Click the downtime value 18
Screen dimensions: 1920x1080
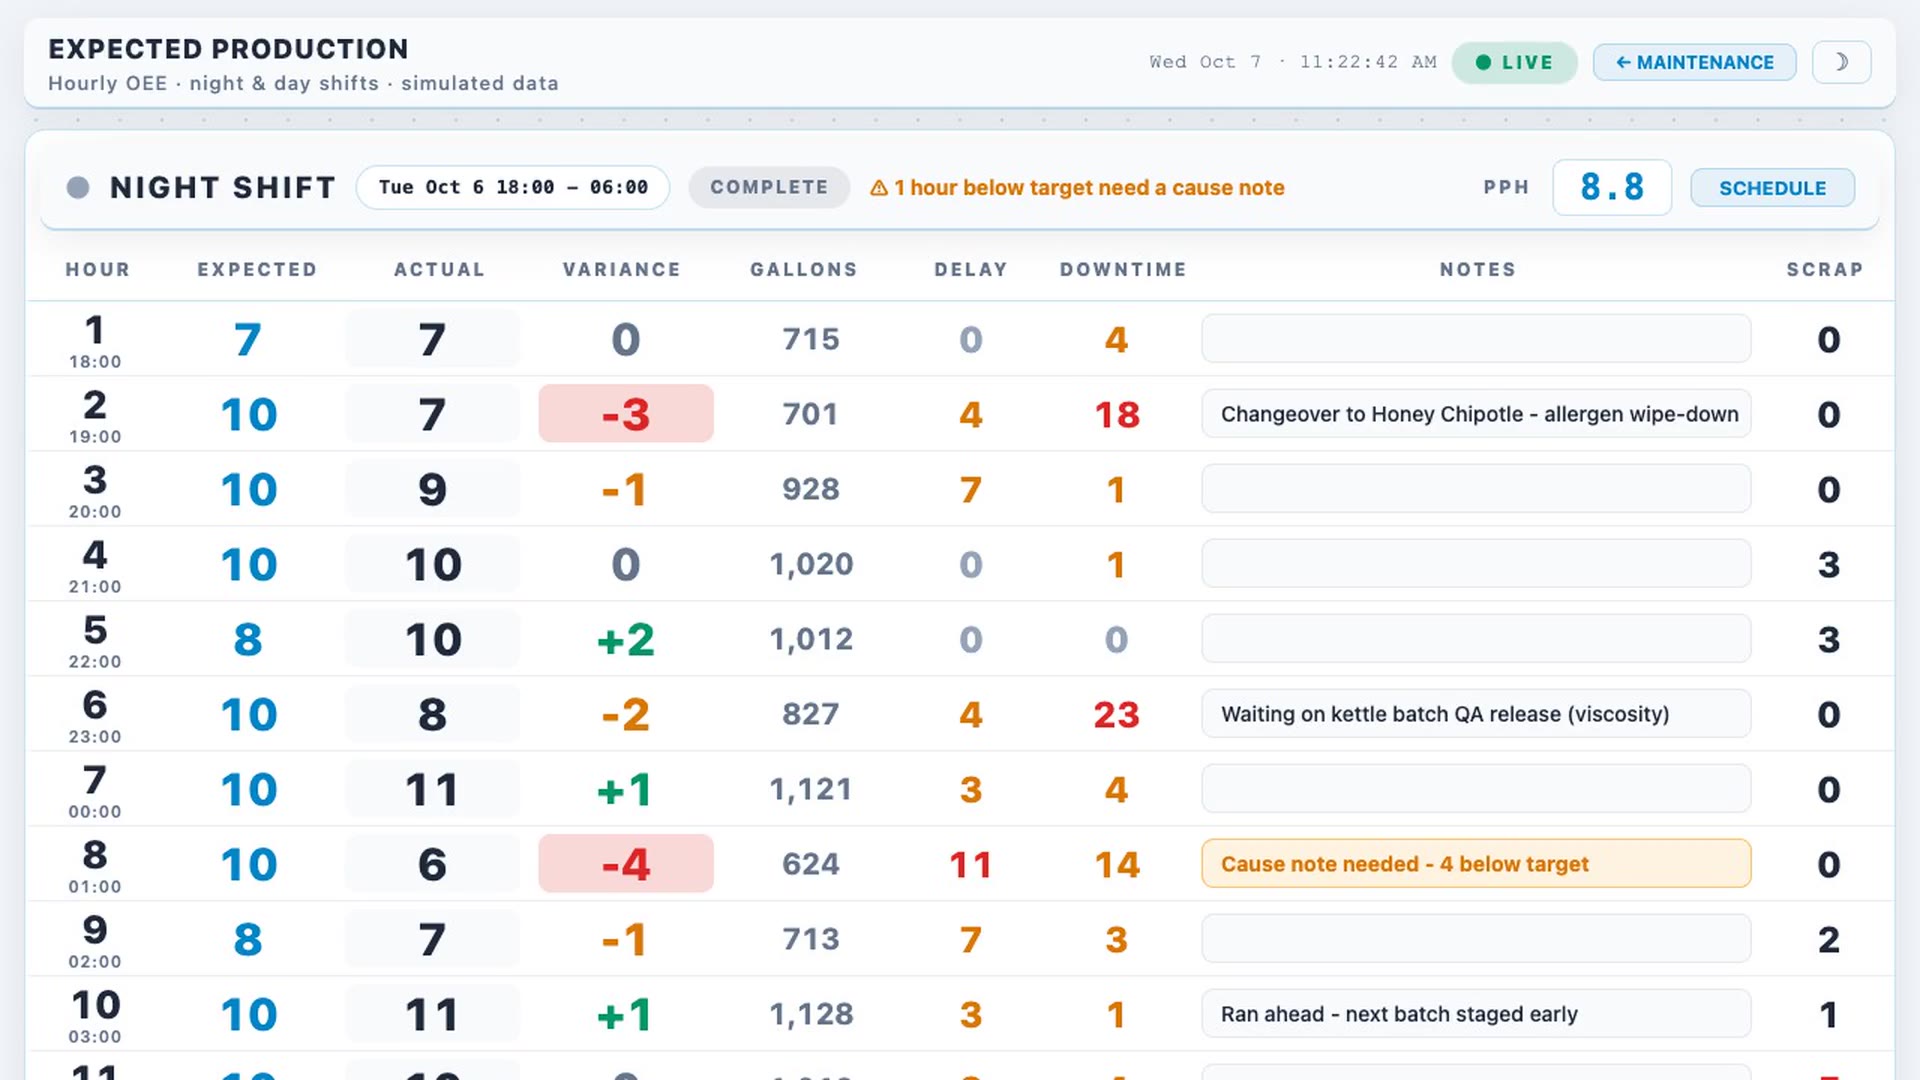click(1117, 415)
